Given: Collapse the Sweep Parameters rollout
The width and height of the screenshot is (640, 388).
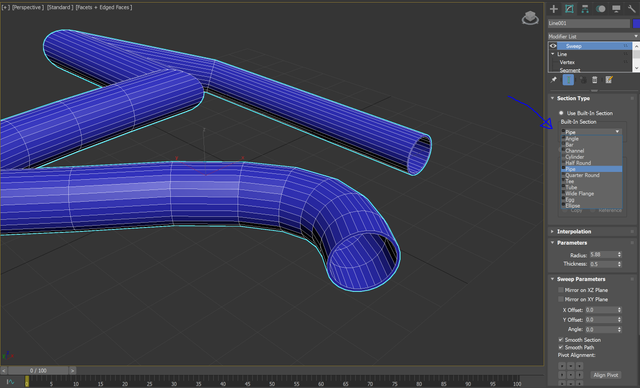Looking at the screenshot, I should pyautogui.click(x=552, y=279).
